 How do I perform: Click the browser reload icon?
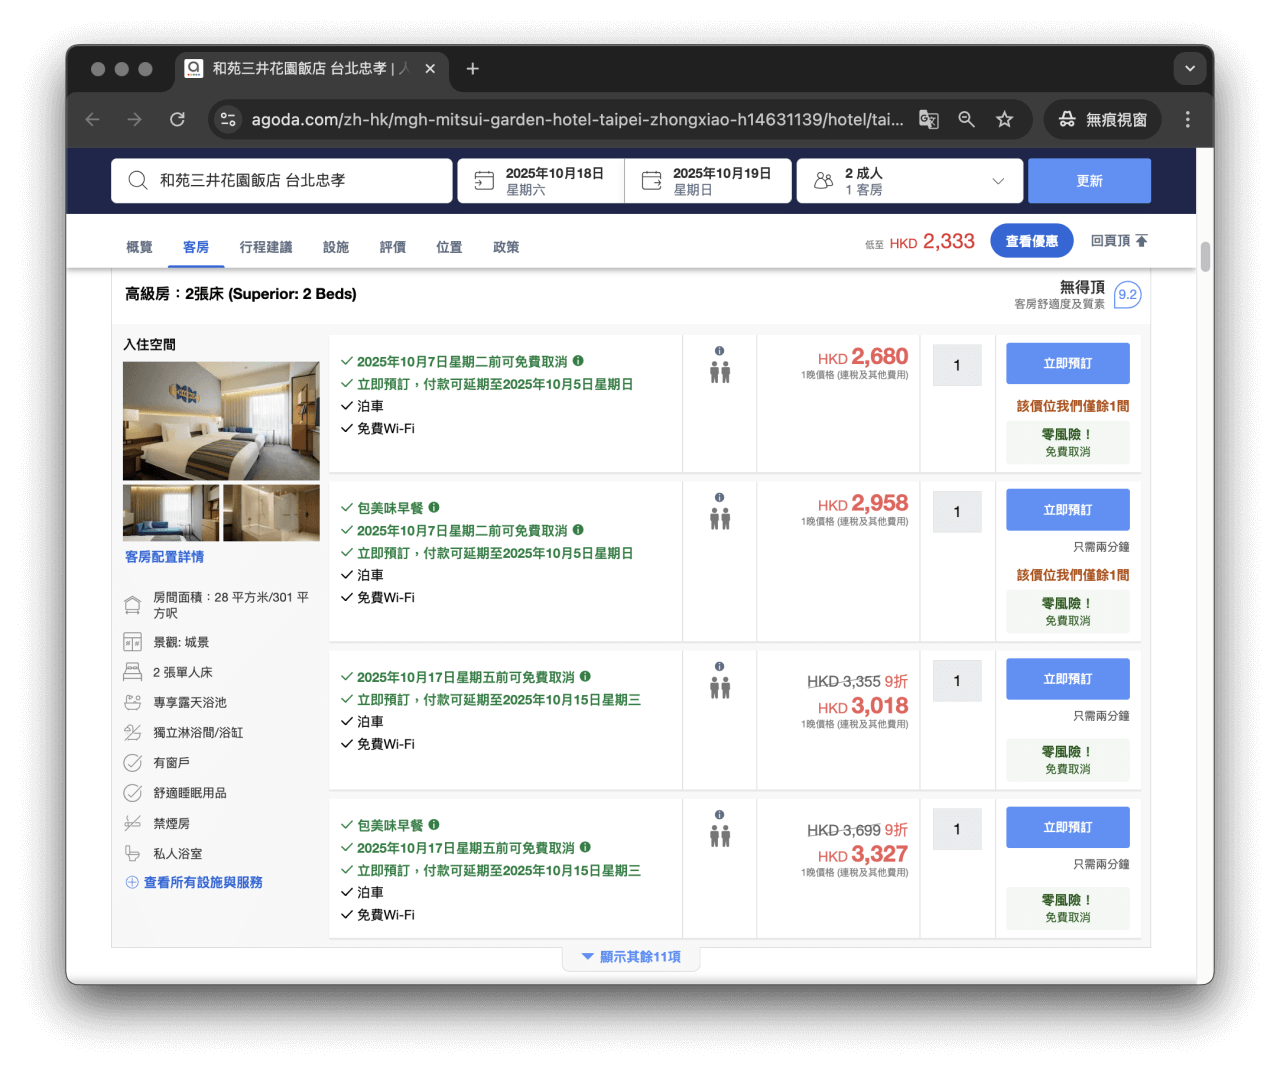click(x=177, y=119)
